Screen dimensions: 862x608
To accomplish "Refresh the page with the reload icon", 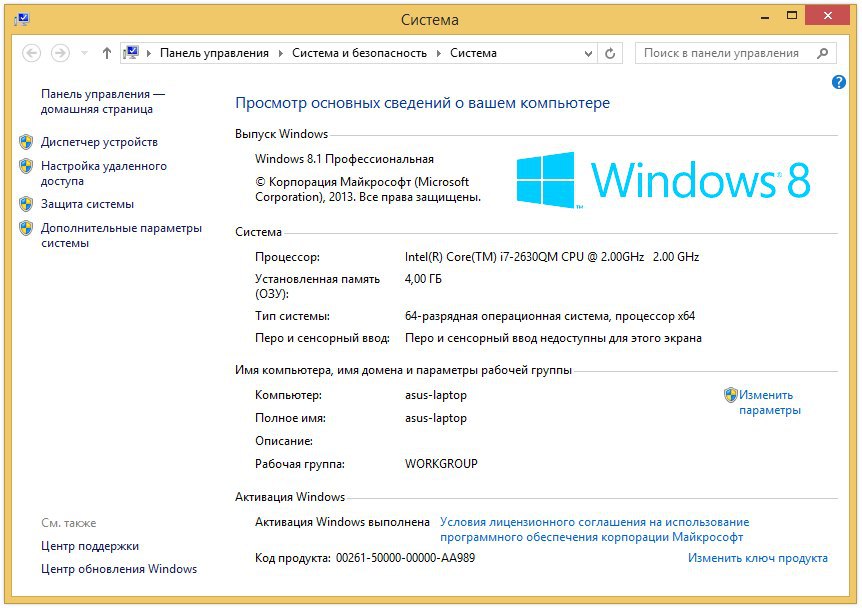I will [x=610, y=53].
